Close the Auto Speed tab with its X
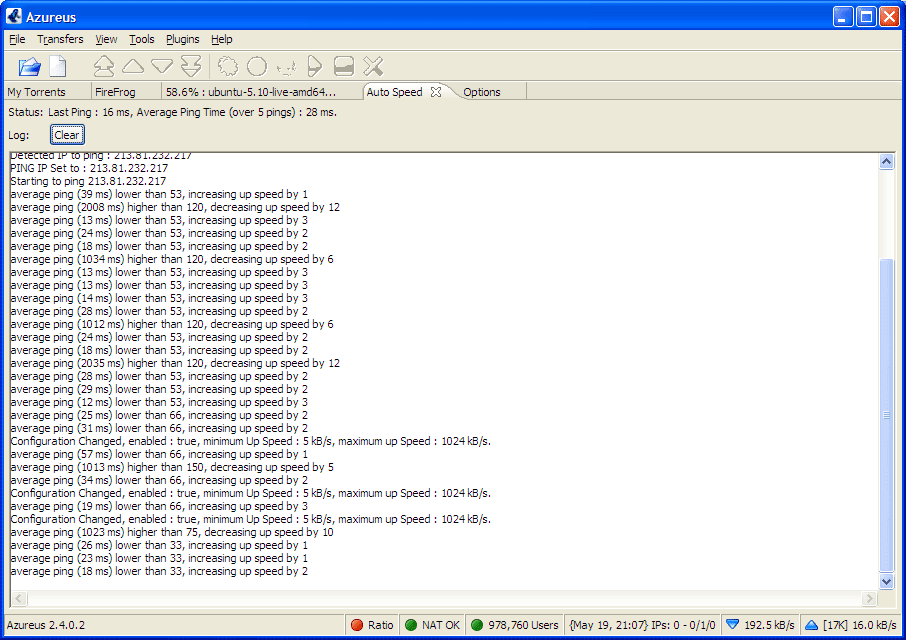 tap(436, 92)
